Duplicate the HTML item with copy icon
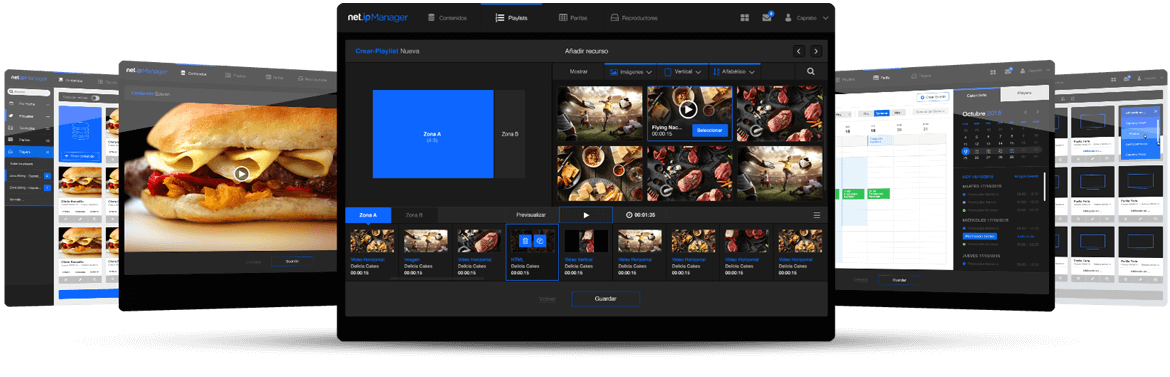 point(540,241)
